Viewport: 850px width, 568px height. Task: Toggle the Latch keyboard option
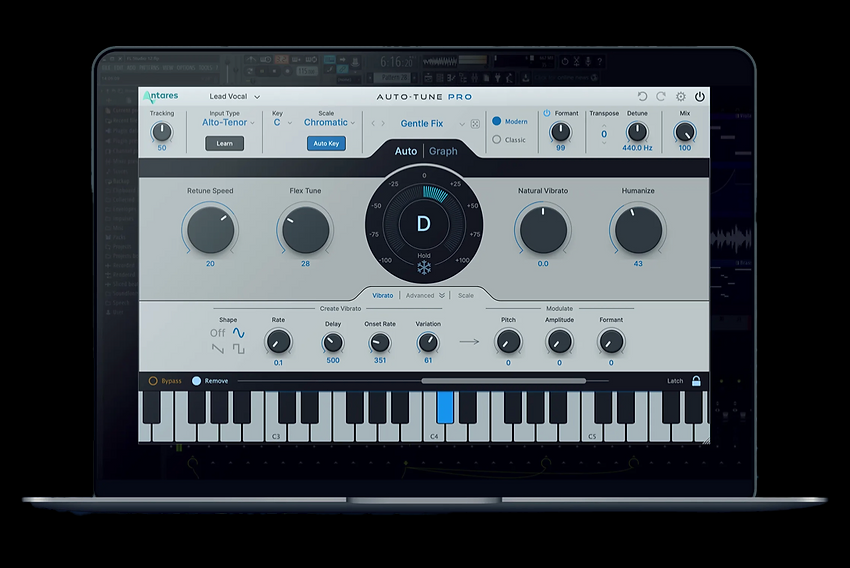click(x=675, y=381)
